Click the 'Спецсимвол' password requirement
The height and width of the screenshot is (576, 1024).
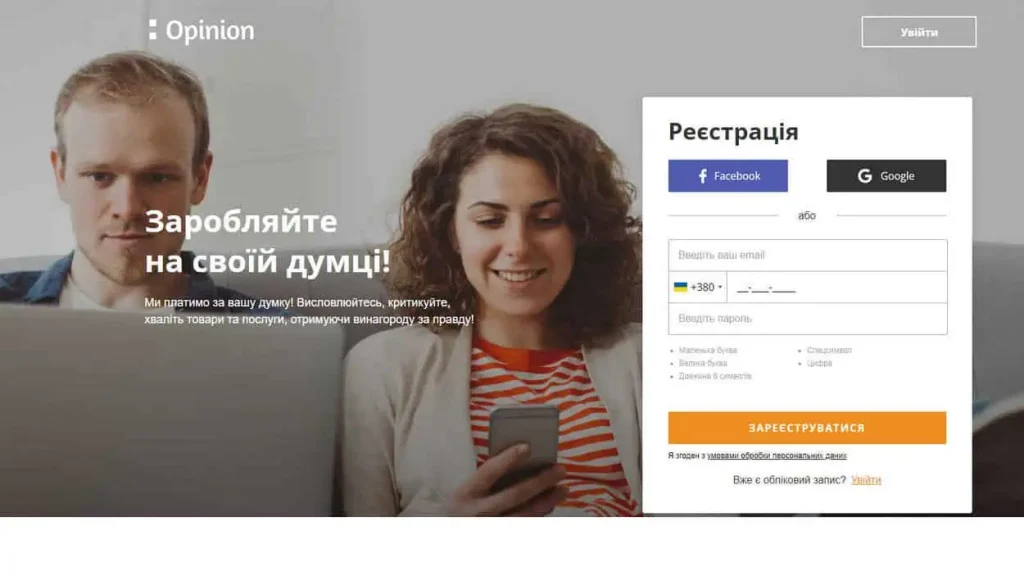pyautogui.click(x=829, y=351)
